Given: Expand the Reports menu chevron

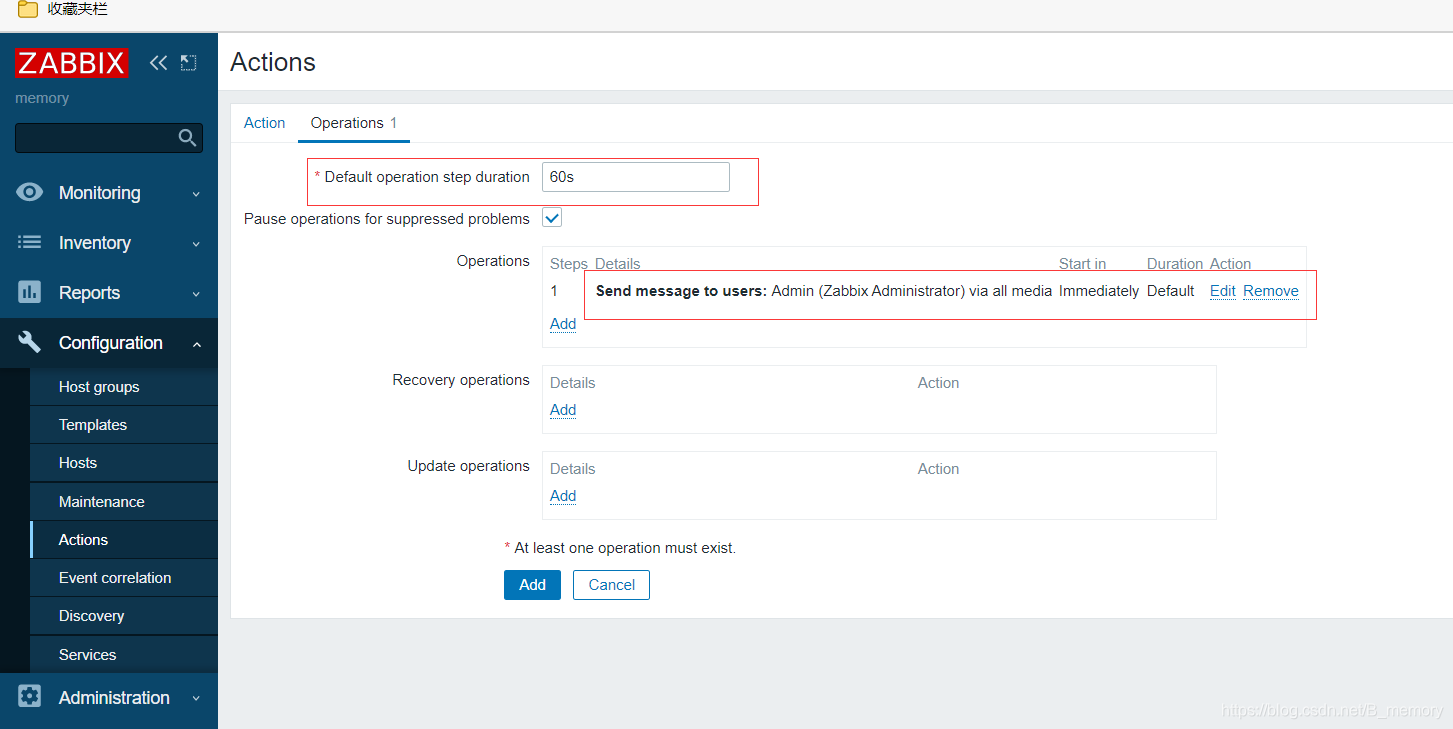Looking at the screenshot, I should 196,294.
